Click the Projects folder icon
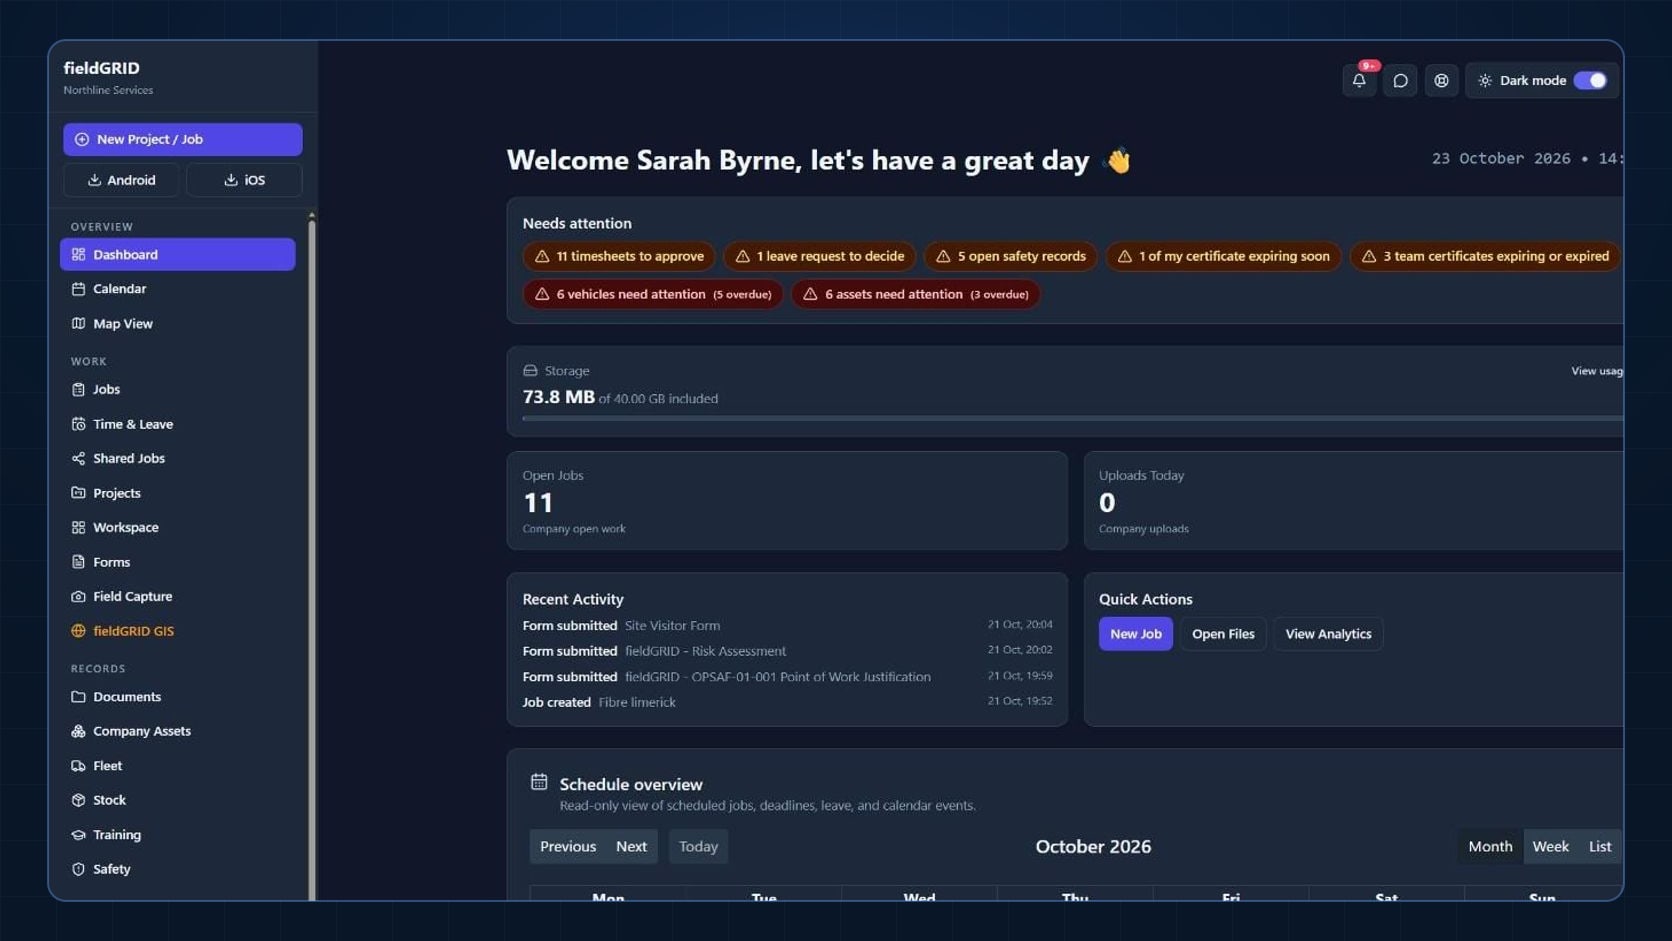The width and height of the screenshot is (1672, 941). 78,493
